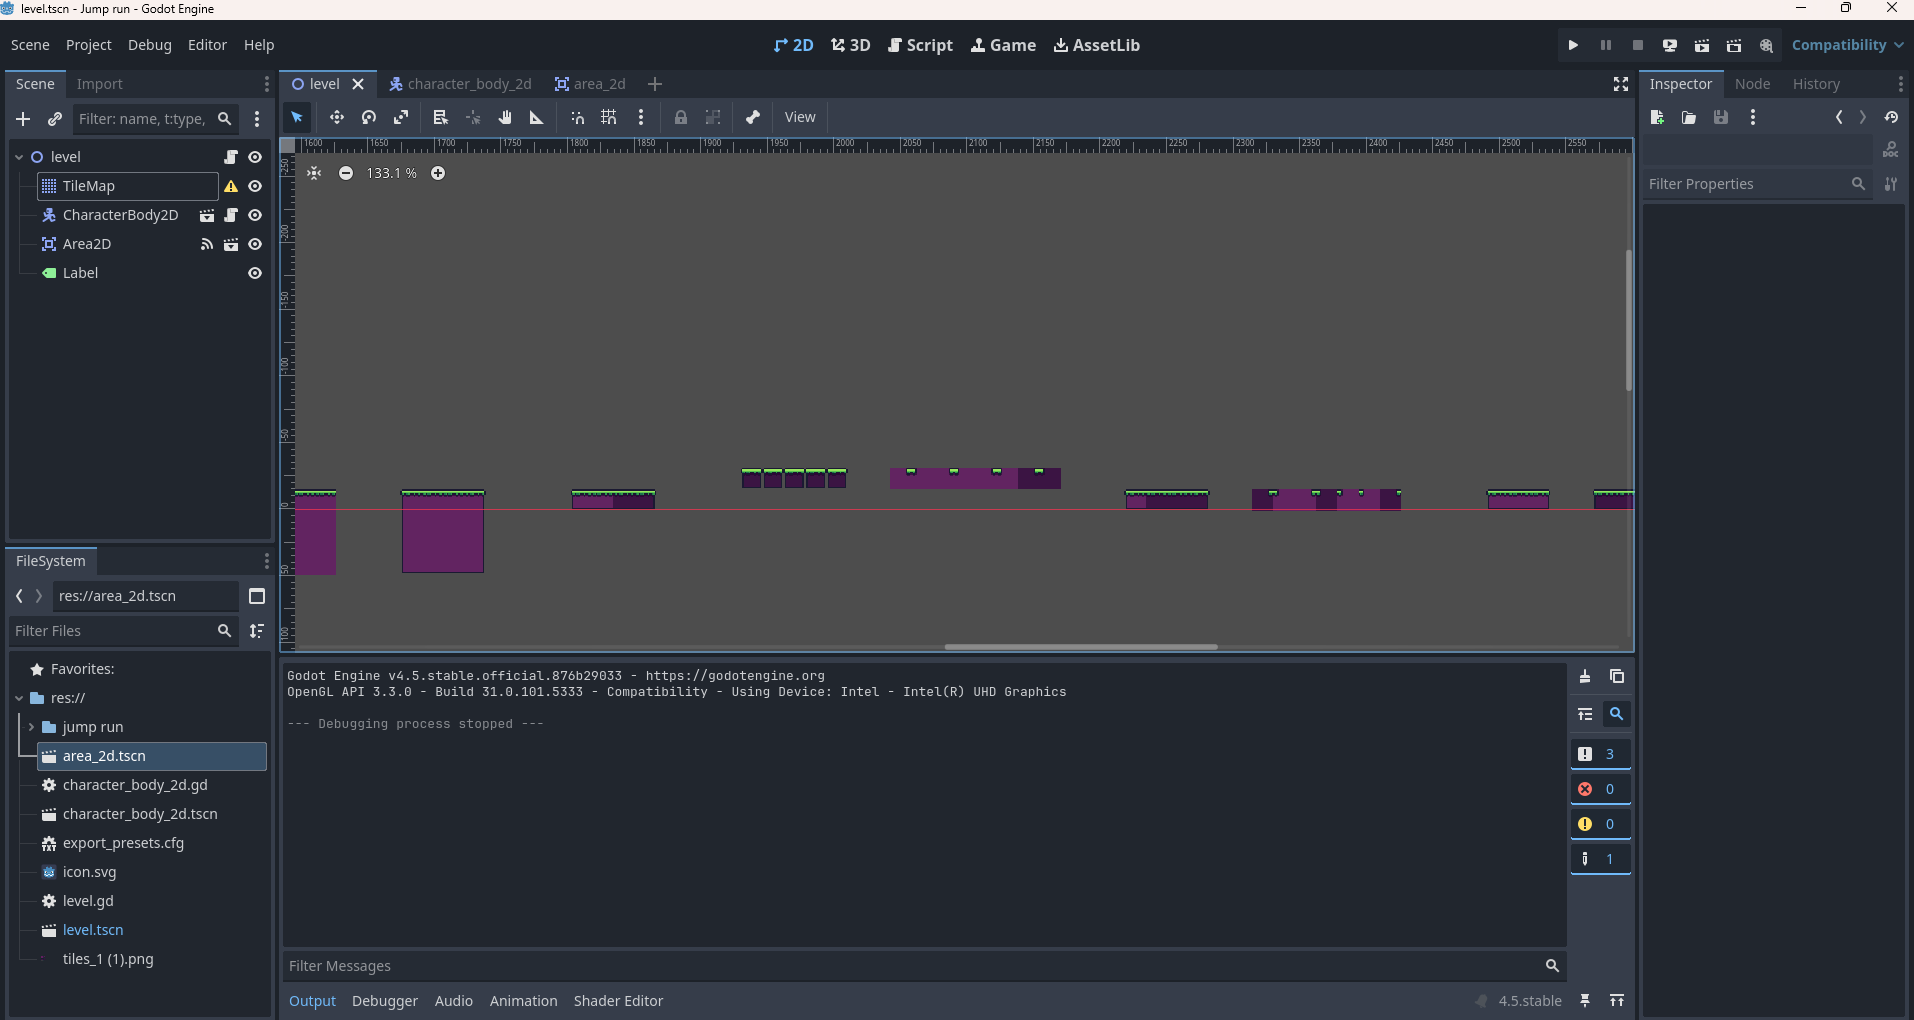Viewport: 1914px width, 1020px height.
Task: Open the Shader Editor panel
Action: (618, 1001)
